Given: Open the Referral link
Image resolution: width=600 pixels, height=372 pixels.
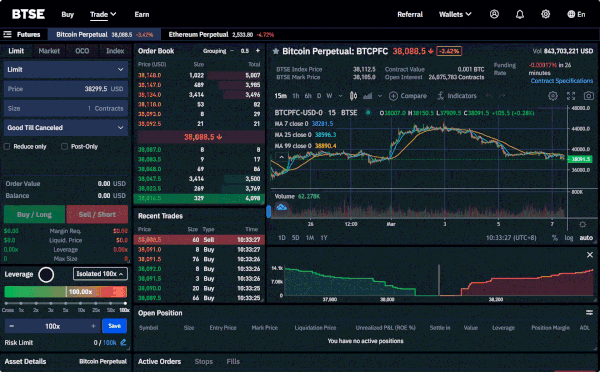Looking at the screenshot, I should click(x=410, y=15).
